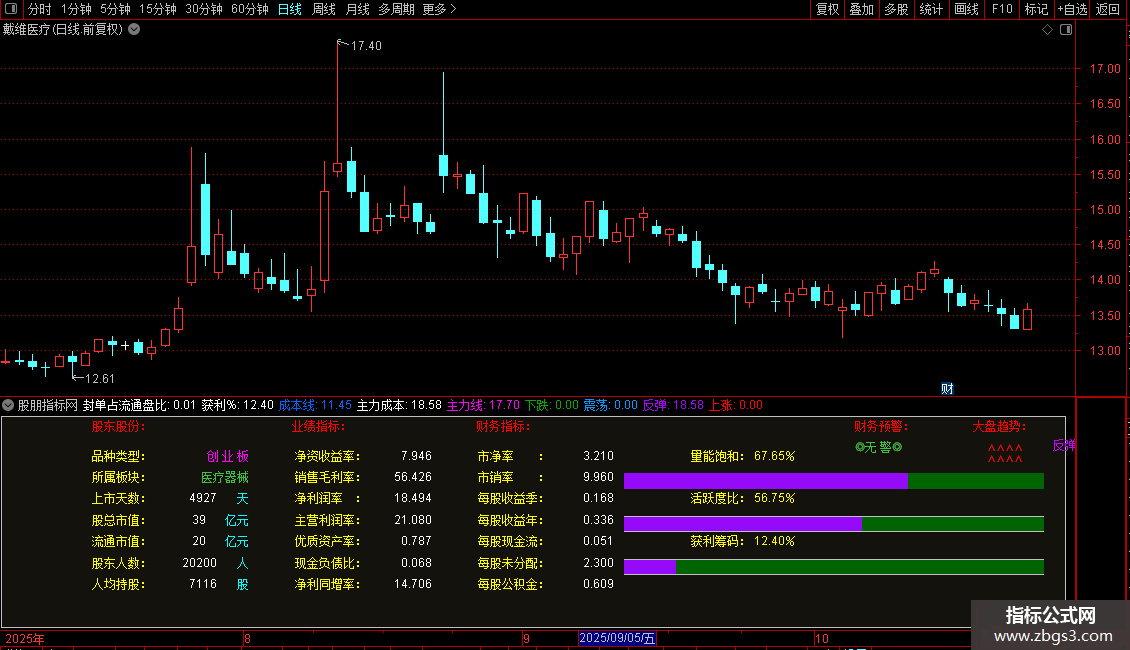Open the 股朋指标网 indicator dropdown arrow
The width and height of the screenshot is (1130, 650).
(8, 405)
